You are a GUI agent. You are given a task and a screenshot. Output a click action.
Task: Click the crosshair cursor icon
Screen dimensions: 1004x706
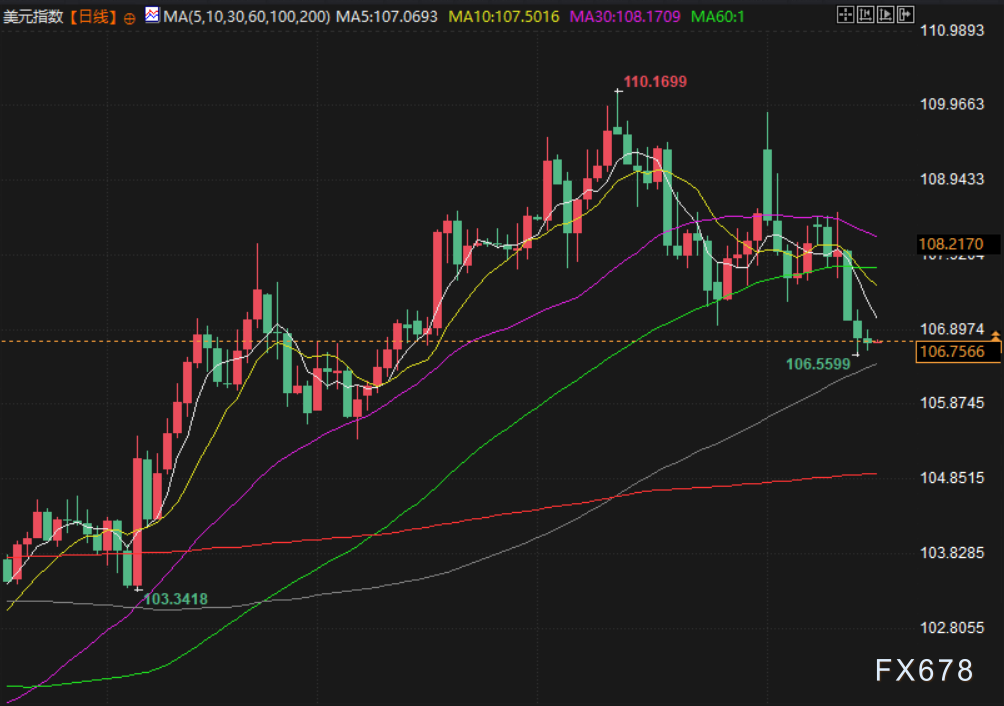point(845,15)
